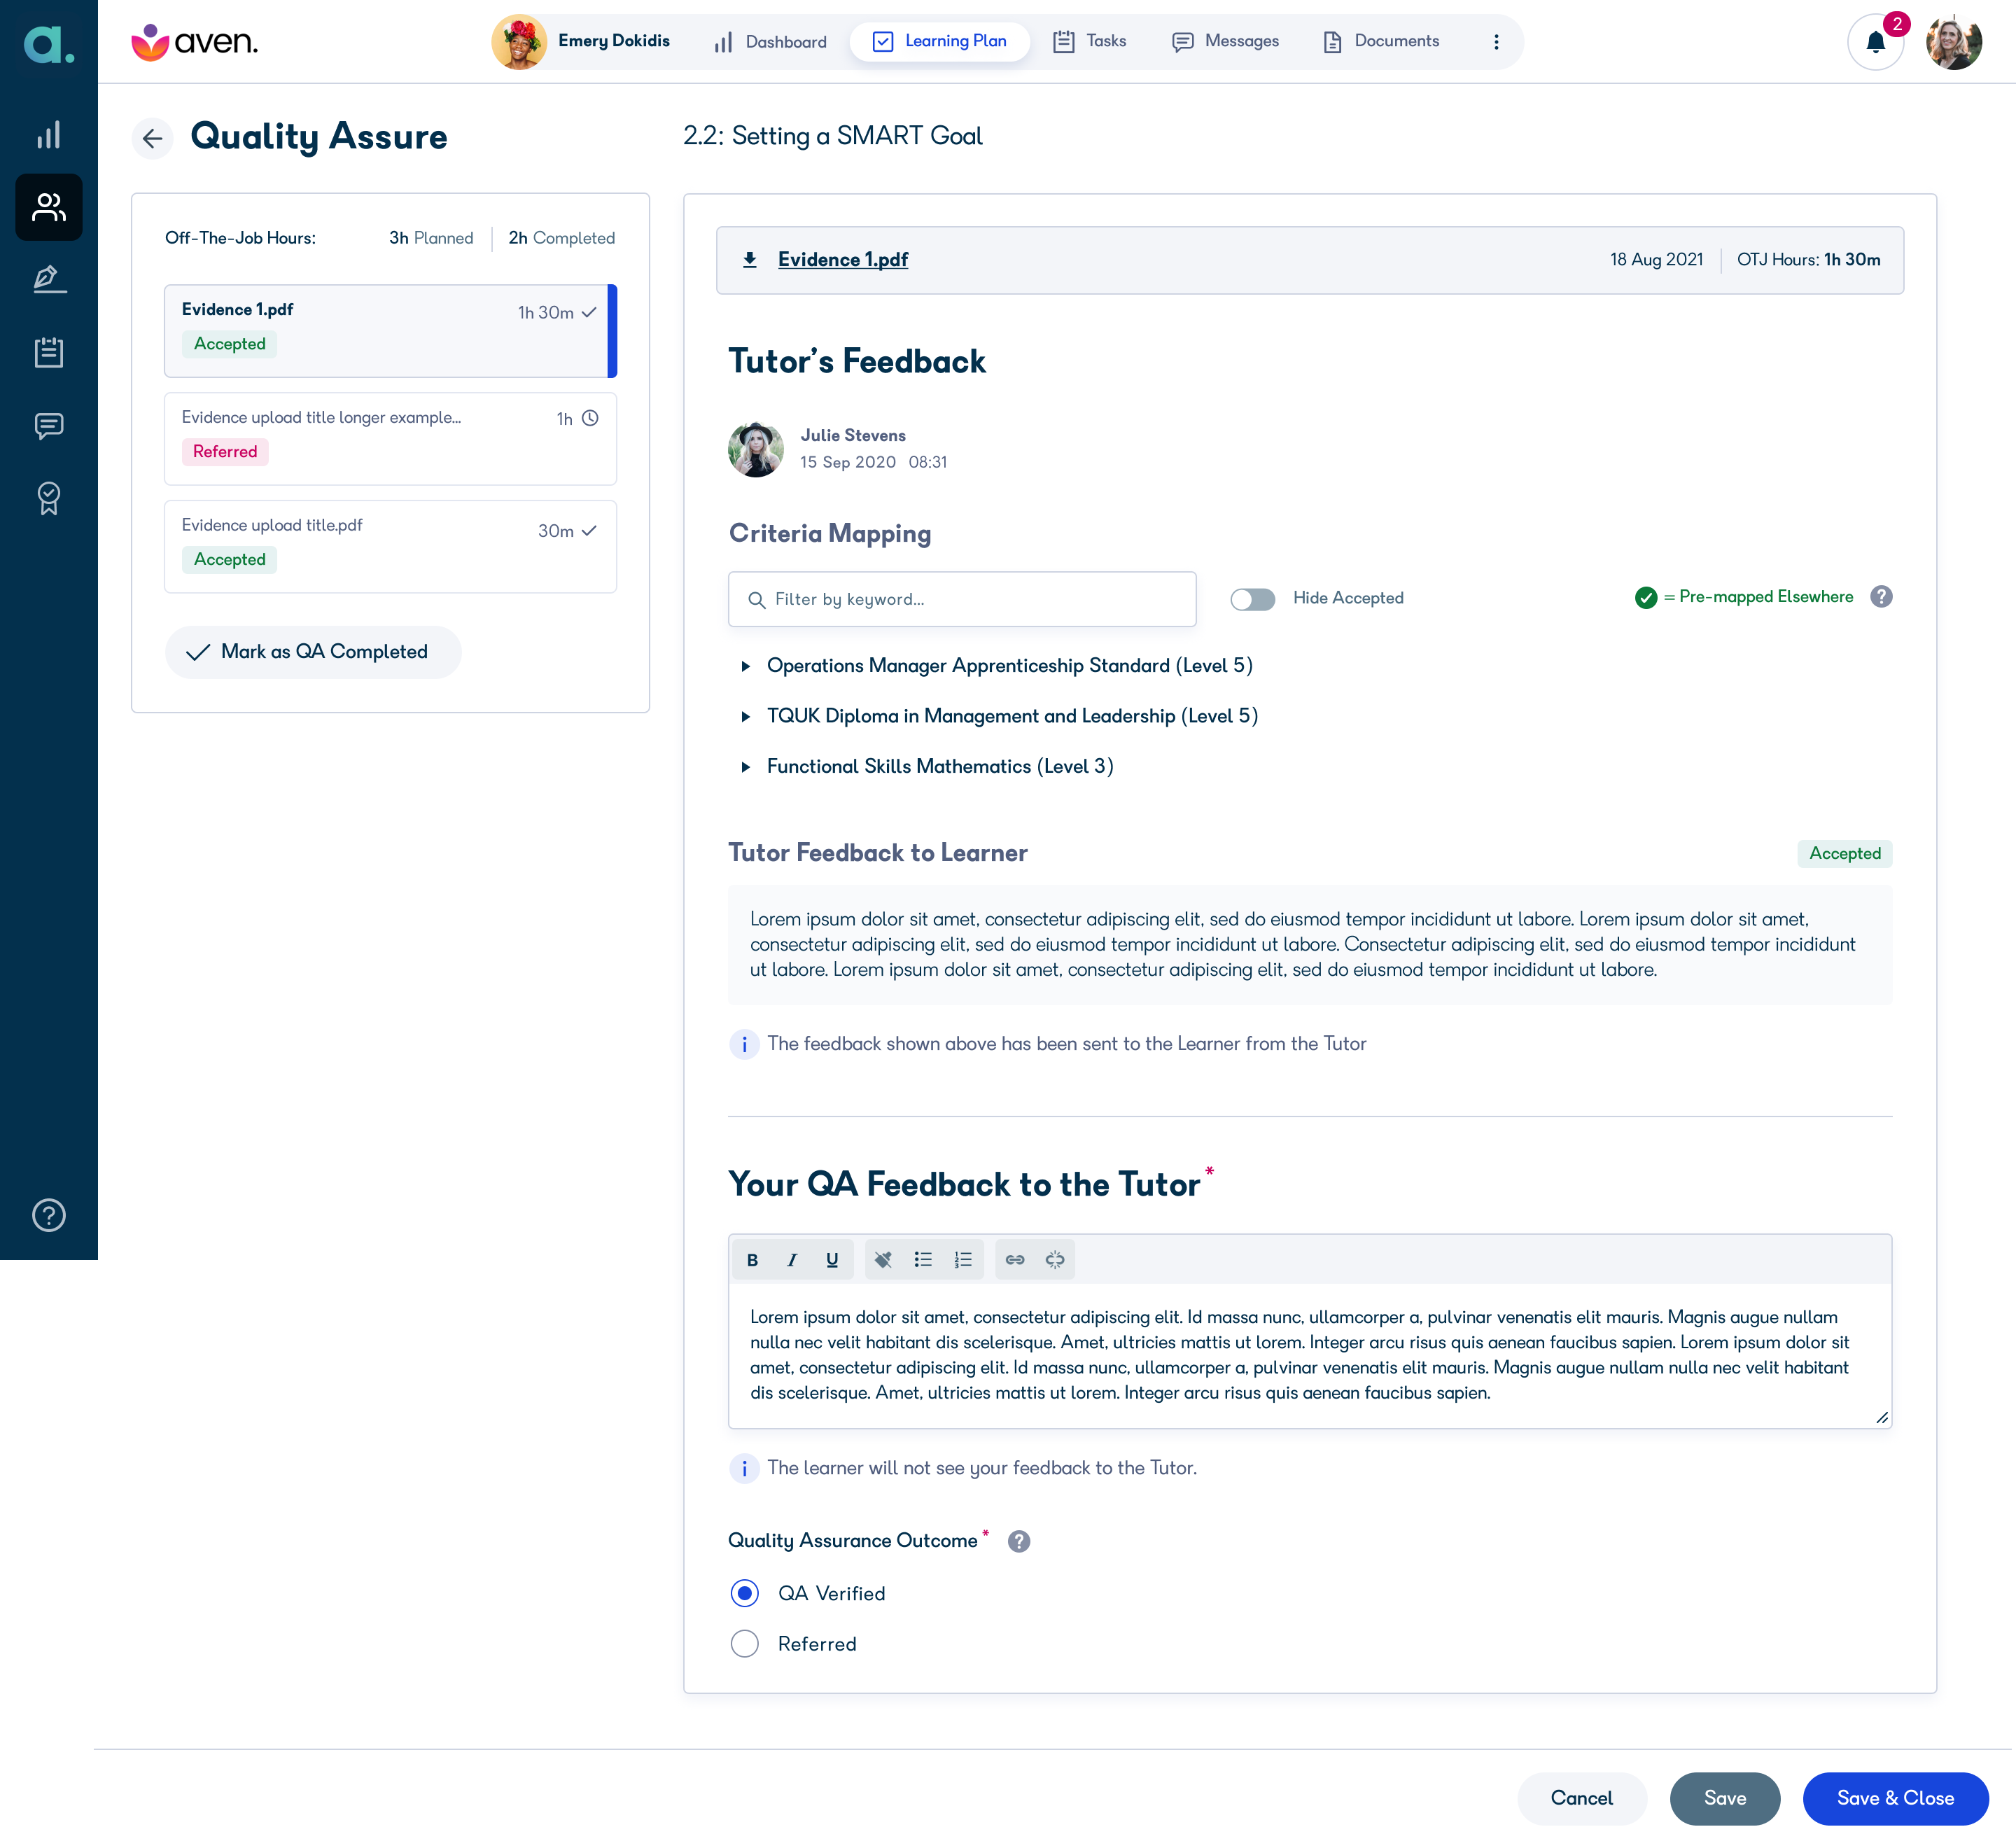Image resolution: width=2016 pixels, height=1848 pixels.
Task: Select the Referred radio option
Action: pos(745,1643)
